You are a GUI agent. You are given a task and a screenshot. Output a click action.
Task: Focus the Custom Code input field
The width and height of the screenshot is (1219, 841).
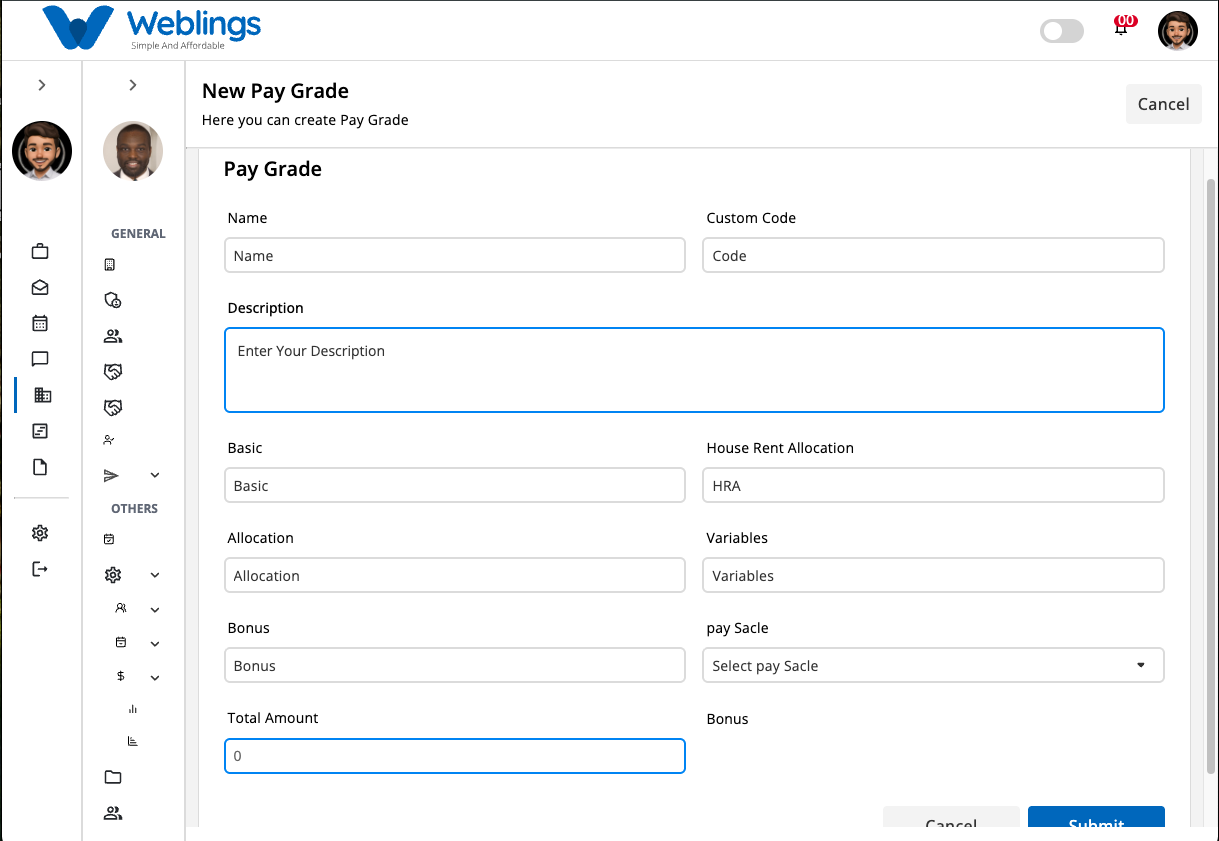[x=934, y=255]
